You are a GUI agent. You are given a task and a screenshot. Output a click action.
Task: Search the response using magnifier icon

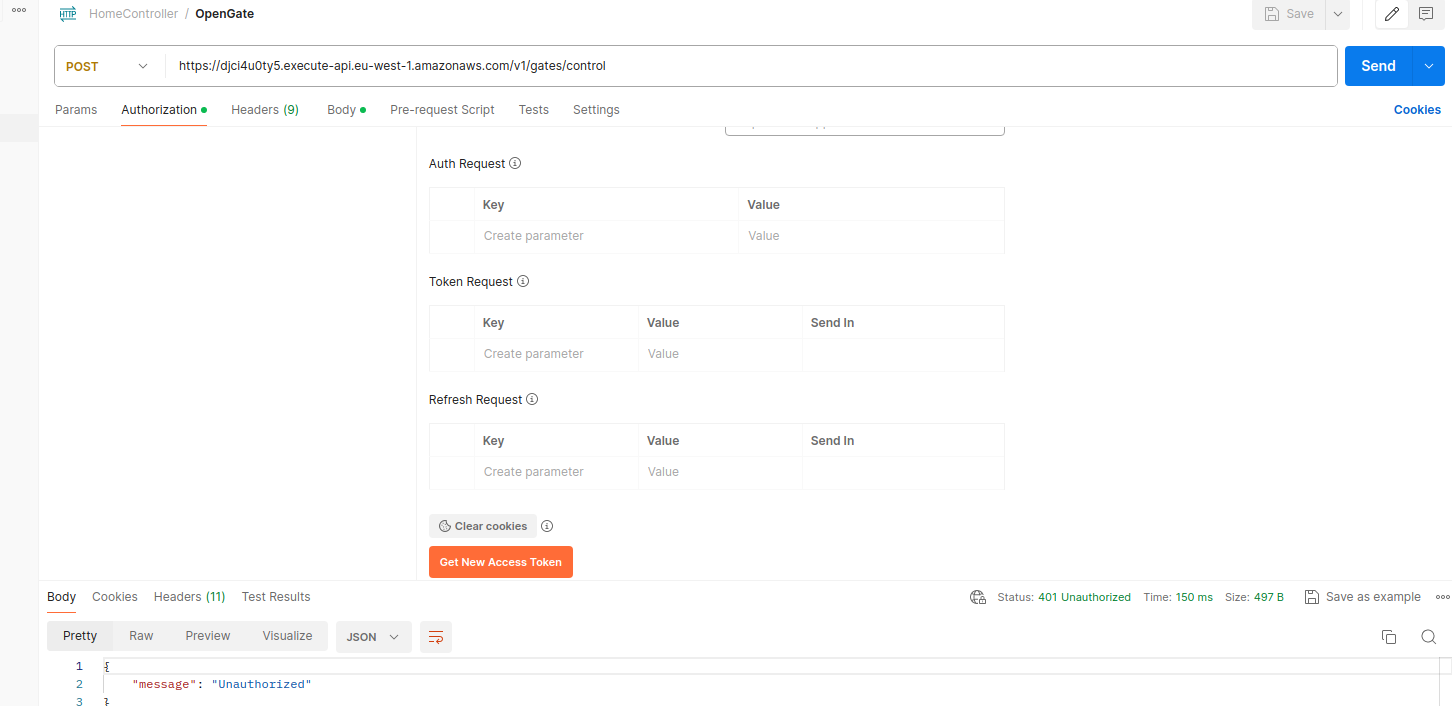(x=1428, y=637)
